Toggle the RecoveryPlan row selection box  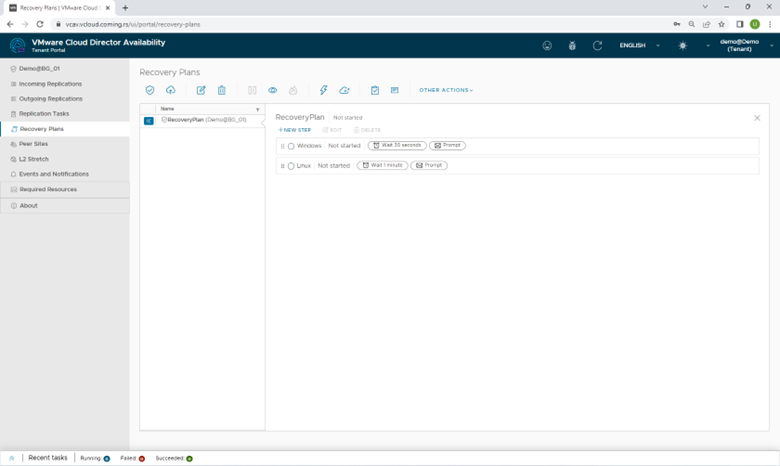149,120
